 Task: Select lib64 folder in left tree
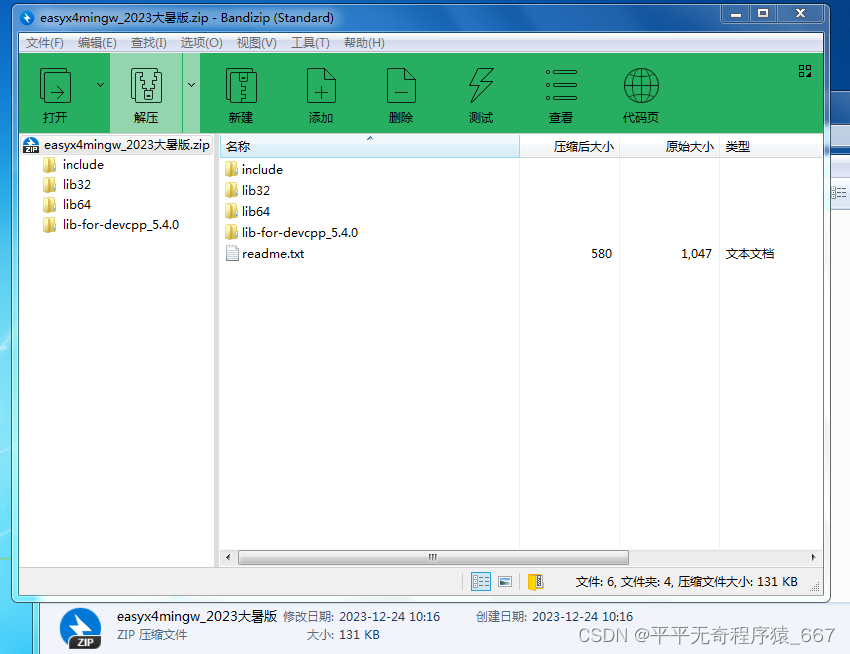coord(67,205)
